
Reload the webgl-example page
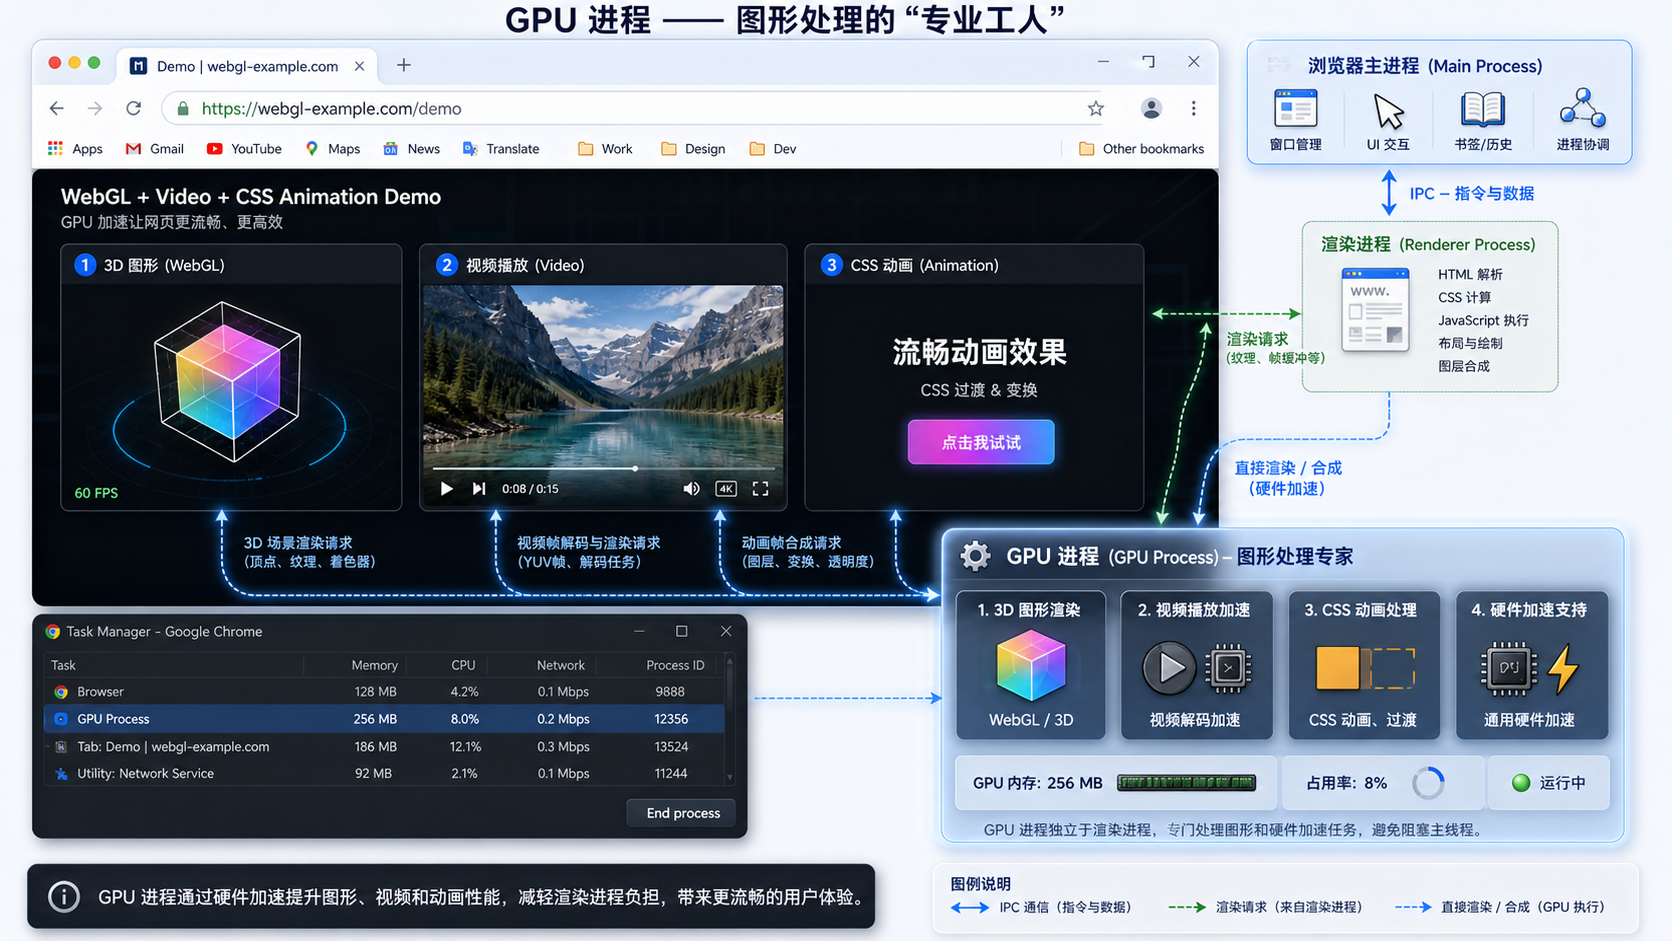click(133, 108)
